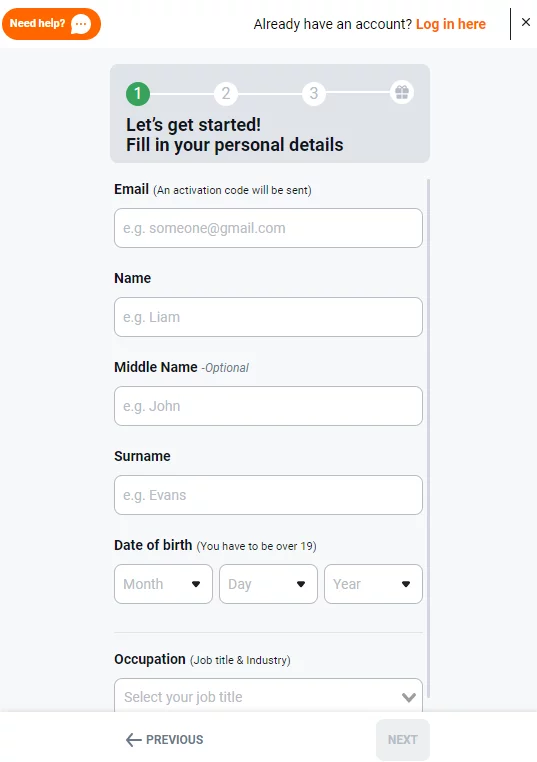Focus the Surname input field
537x762 pixels.
[268, 495]
